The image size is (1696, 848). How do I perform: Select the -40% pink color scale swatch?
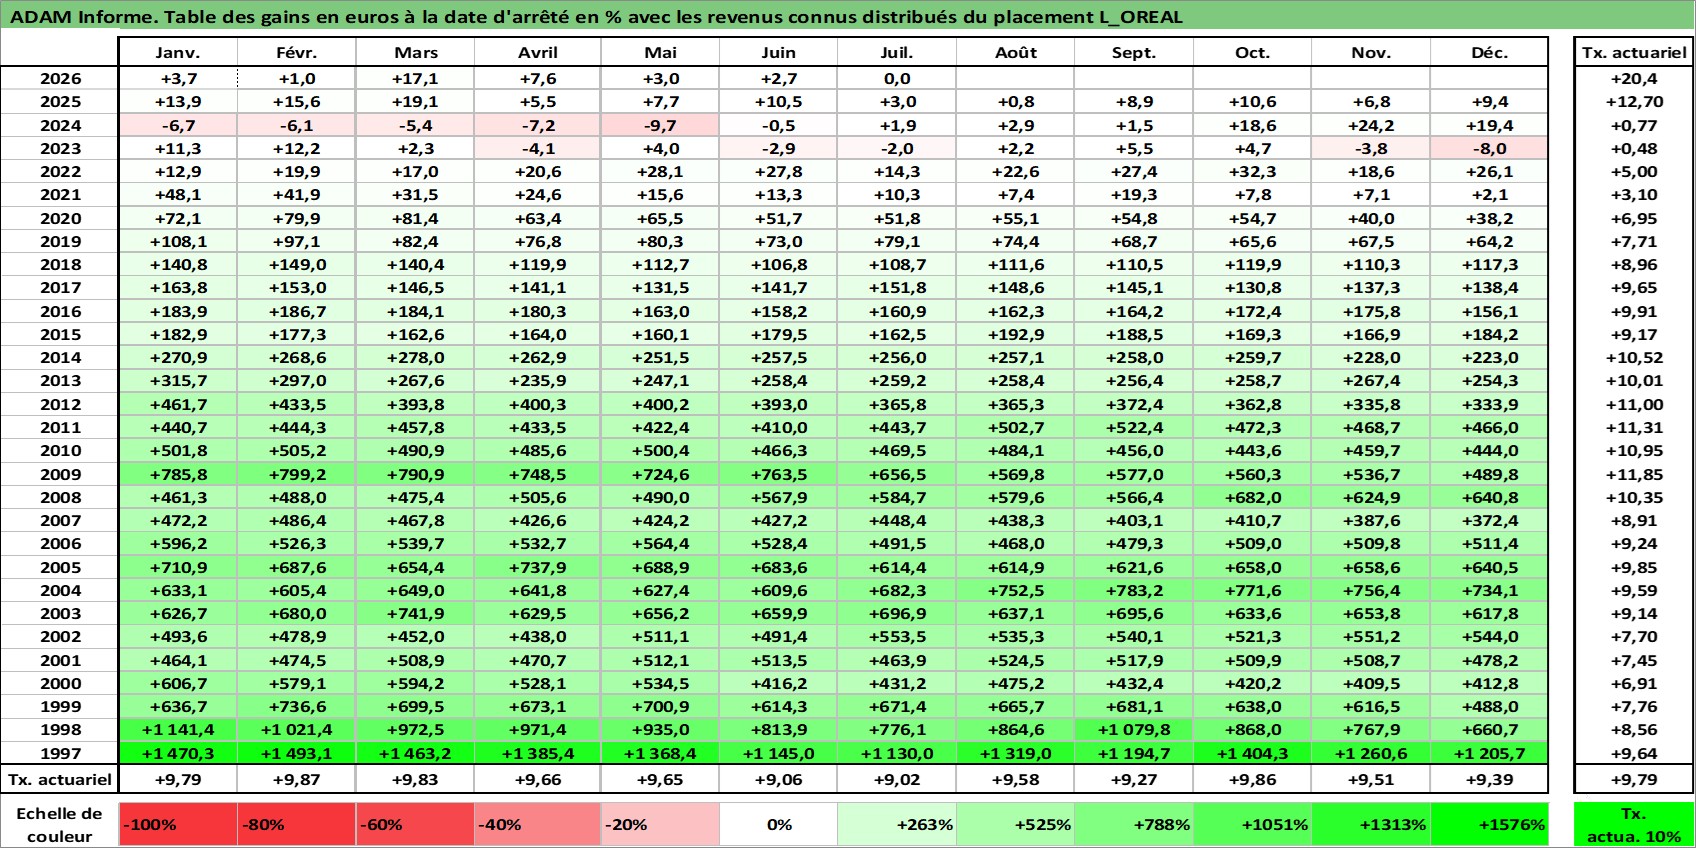tap(538, 824)
